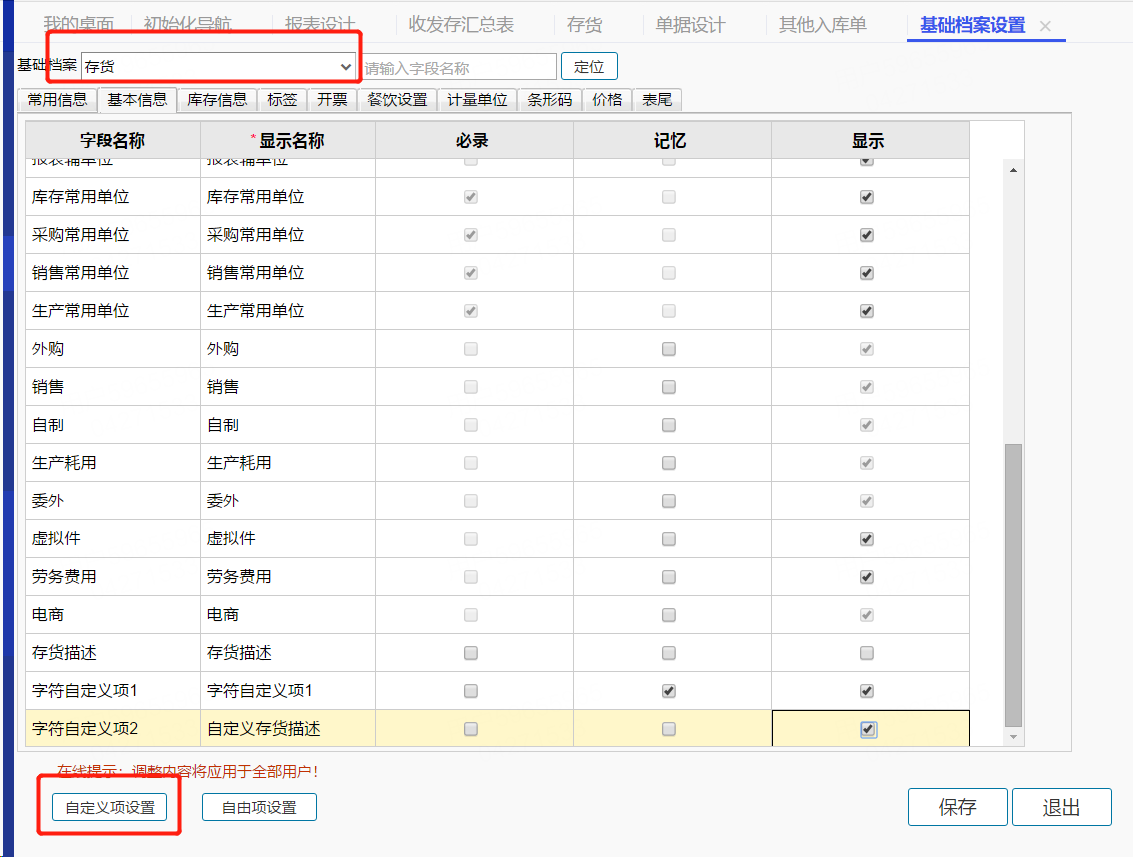Switch to the 存货 top tab
Screen dimensions: 1133x857
[585, 25]
